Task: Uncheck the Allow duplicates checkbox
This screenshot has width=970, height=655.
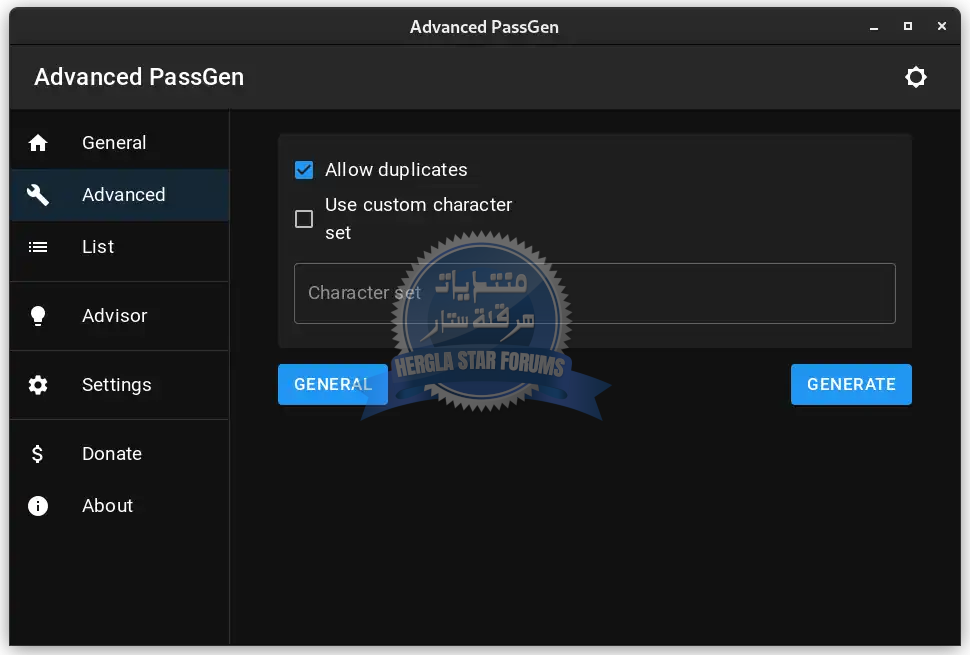Action: tap(304, 170)
